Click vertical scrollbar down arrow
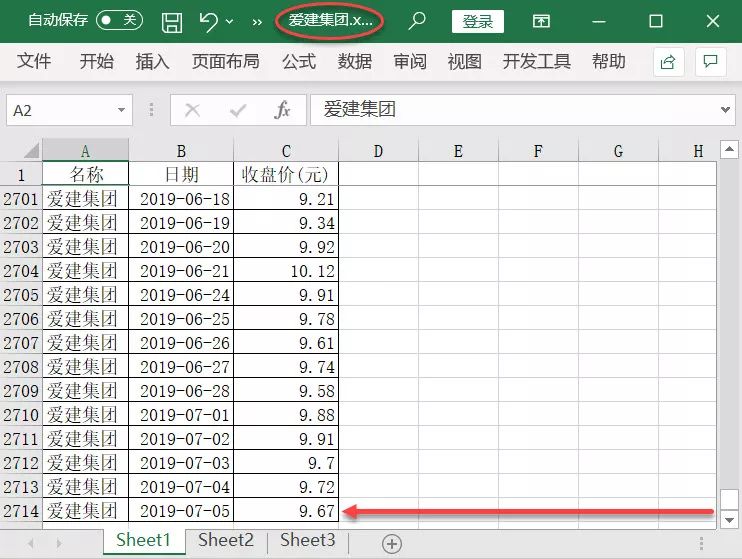The height and width of the screenshot is (559, 742). tap(729, 520)
